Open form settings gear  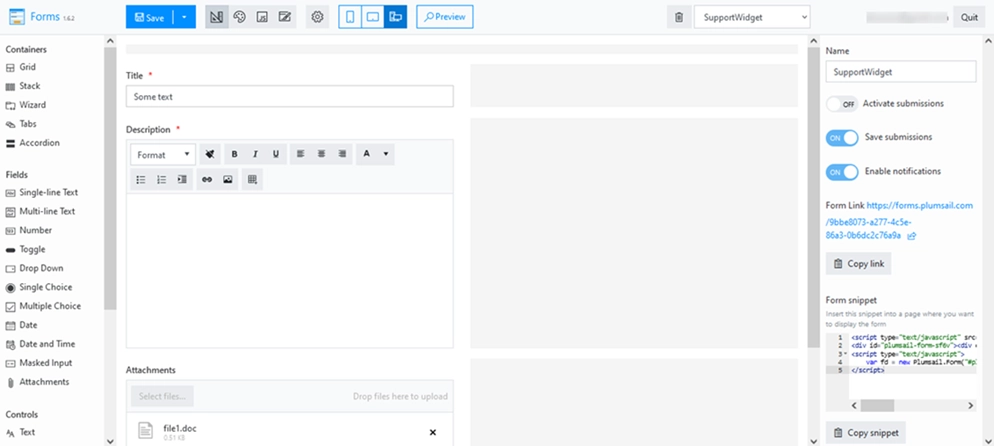[318, 17]
